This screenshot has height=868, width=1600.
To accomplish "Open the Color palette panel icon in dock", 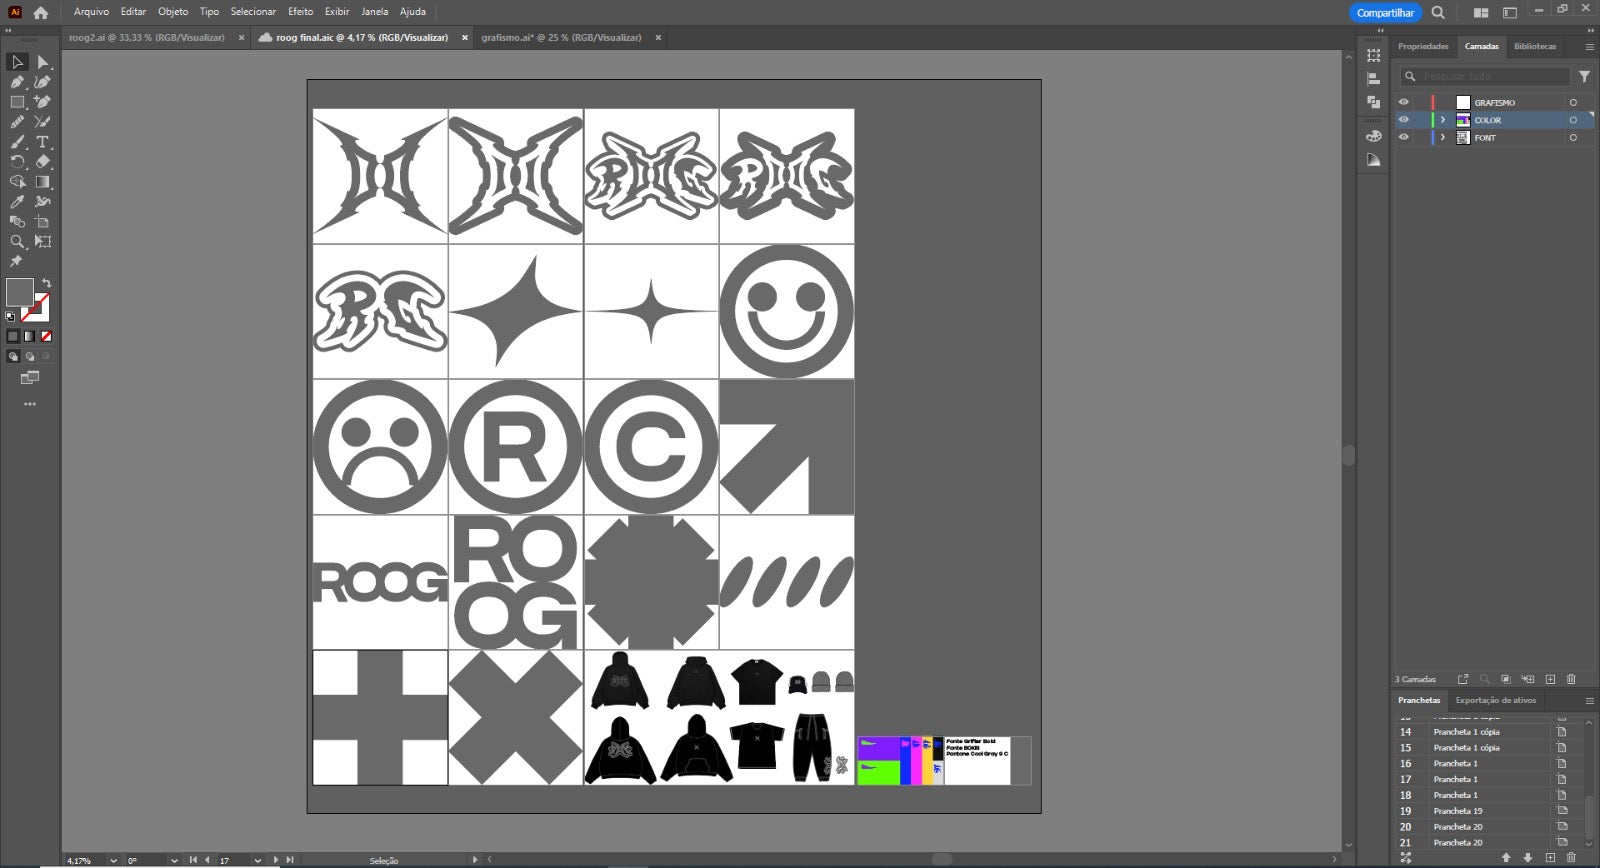I will 1374,136.
